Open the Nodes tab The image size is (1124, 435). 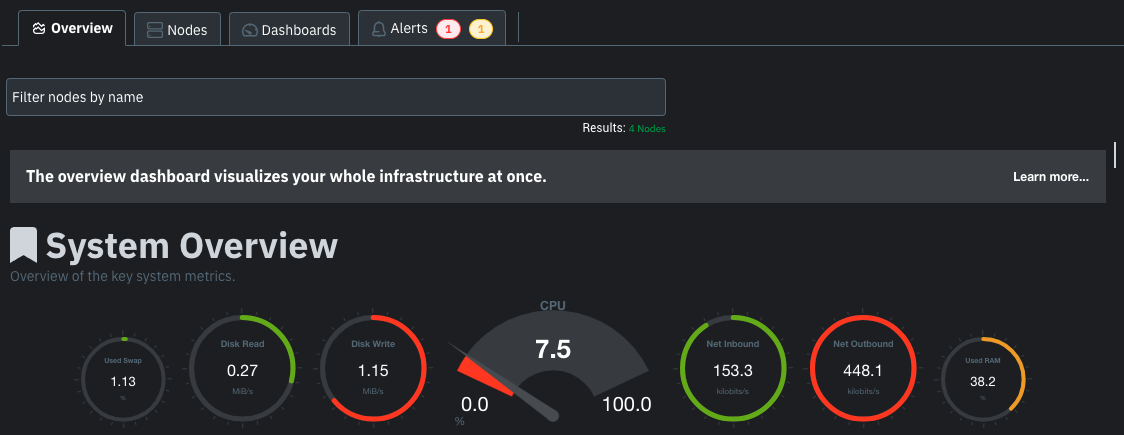(x=177, y=30)
